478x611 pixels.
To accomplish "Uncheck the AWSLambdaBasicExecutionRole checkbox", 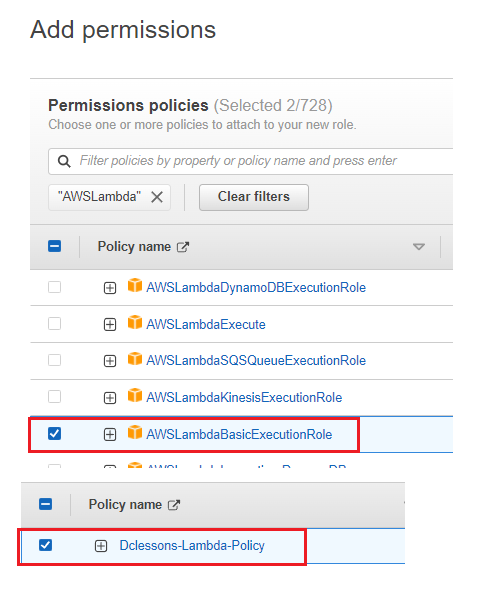I will coord(55,434).
